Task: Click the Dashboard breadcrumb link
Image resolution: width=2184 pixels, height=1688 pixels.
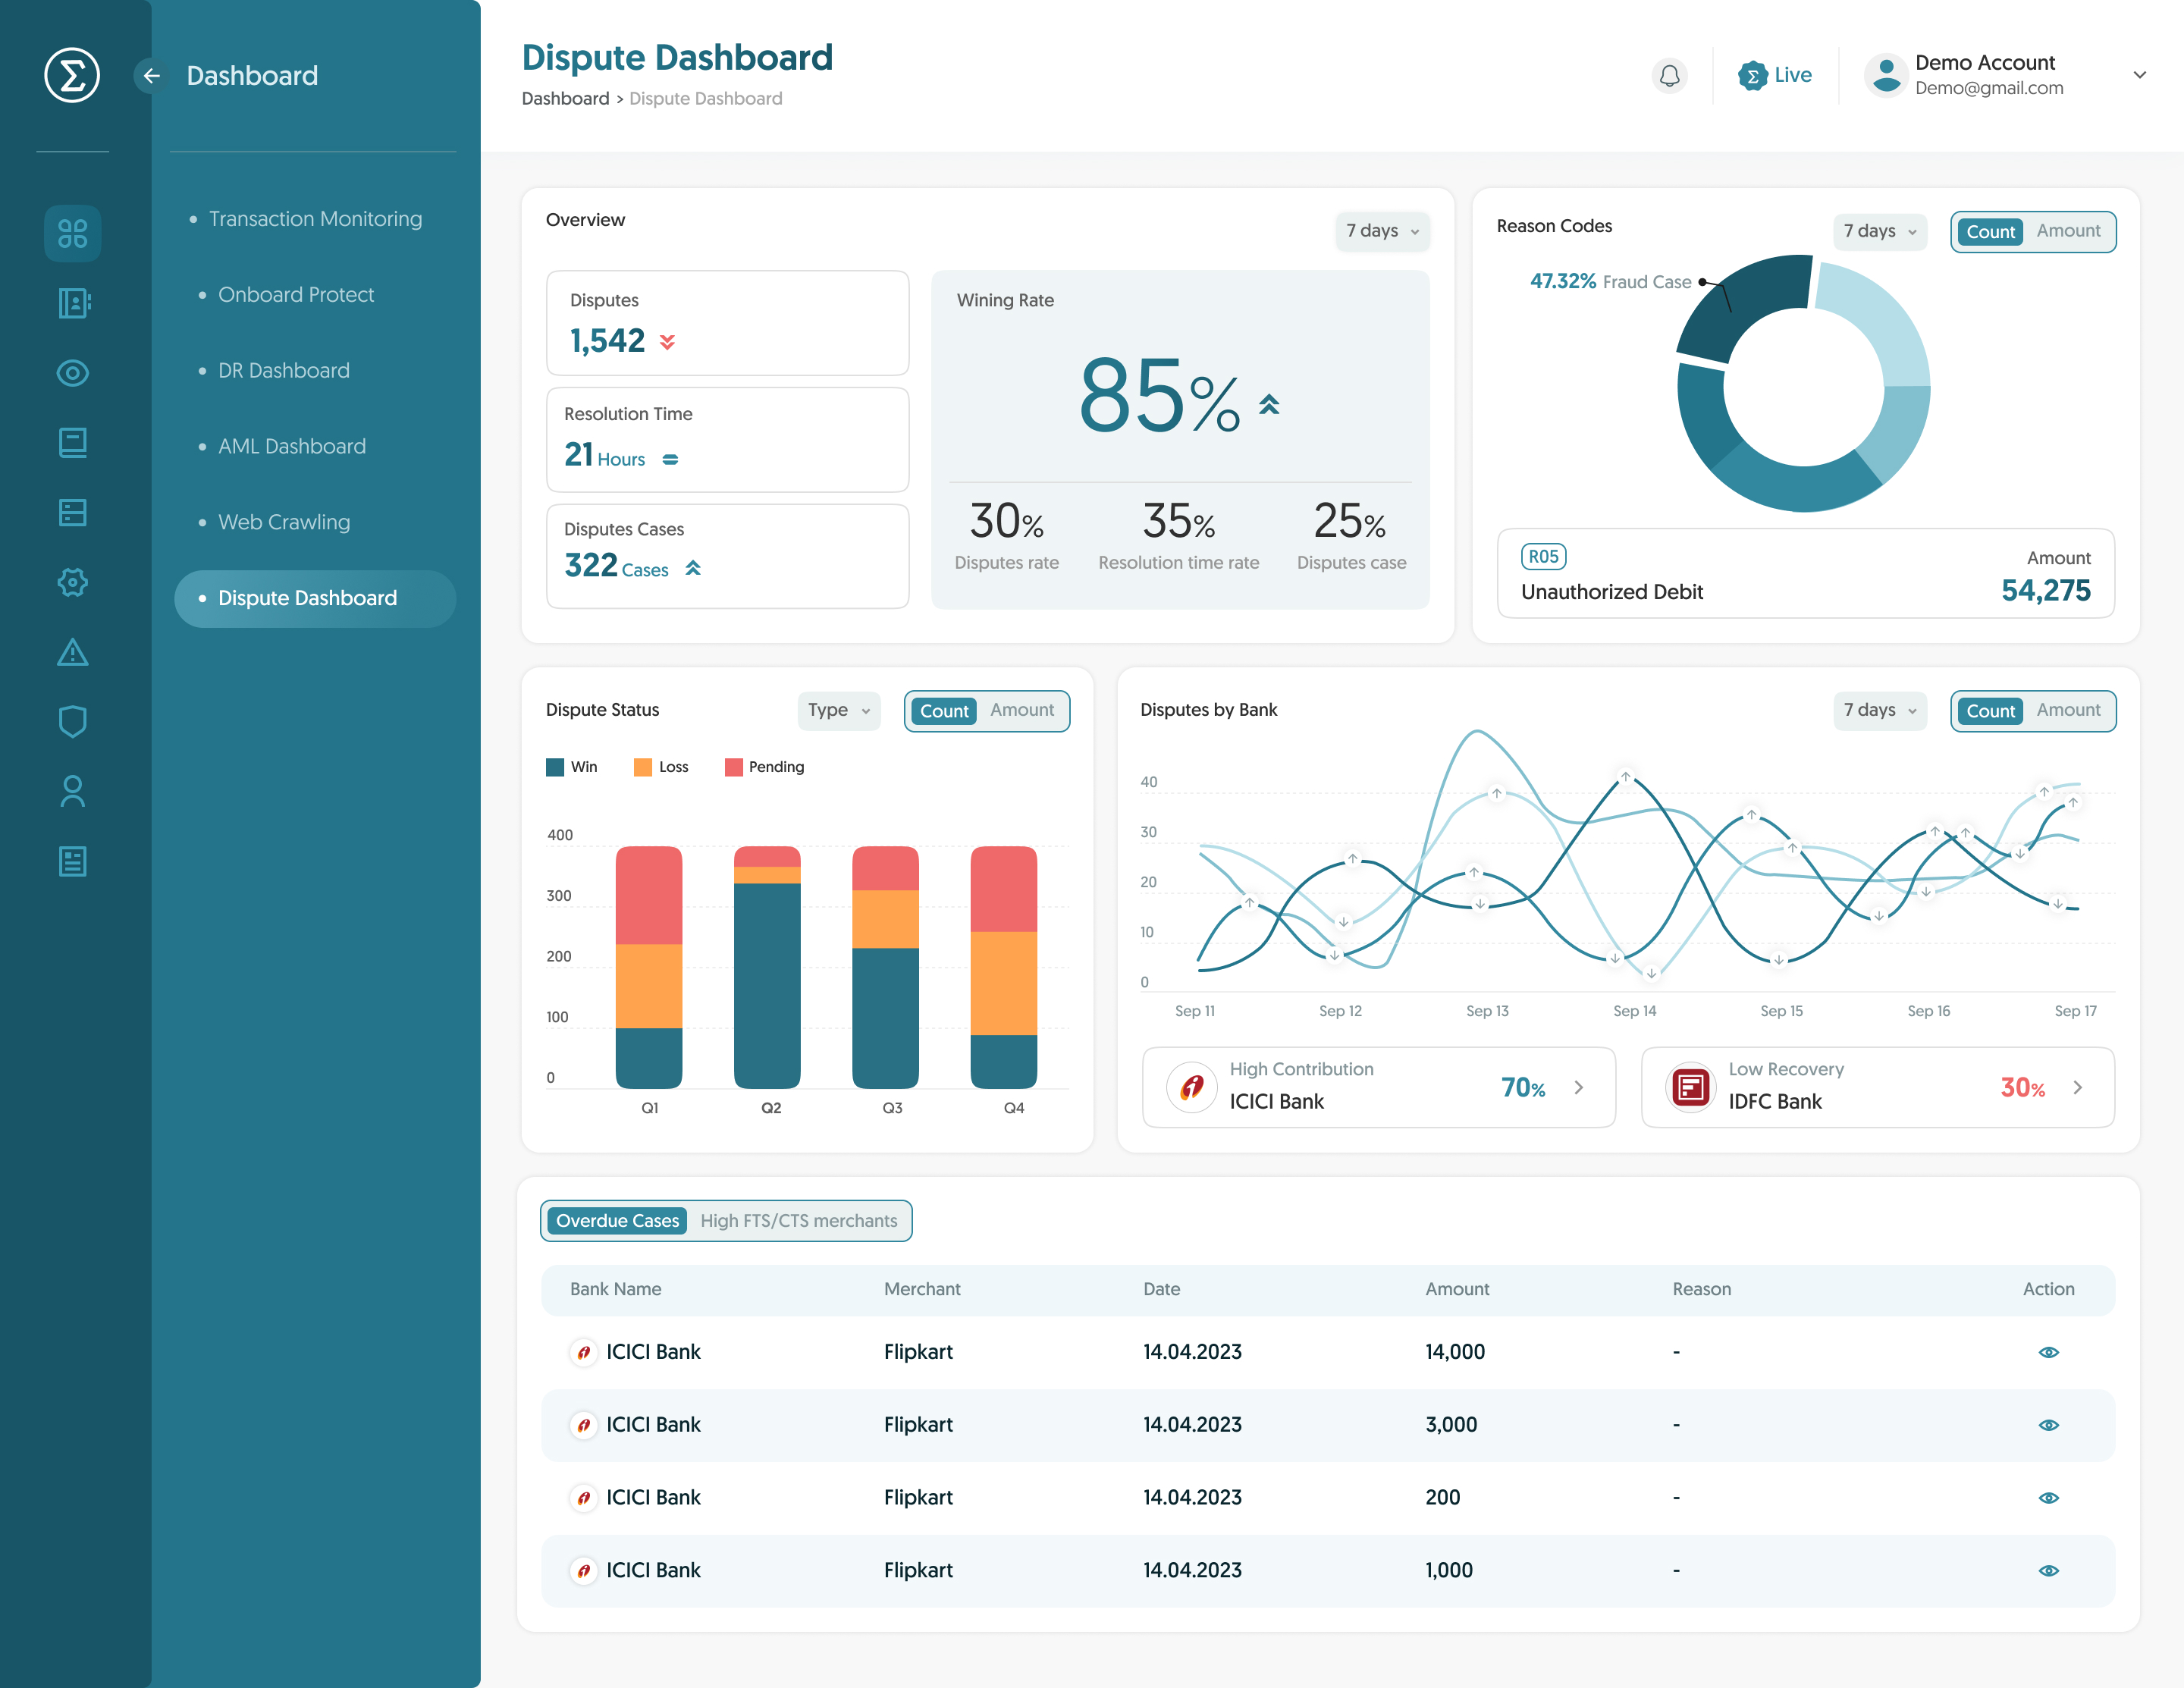Action: point(566,98)
